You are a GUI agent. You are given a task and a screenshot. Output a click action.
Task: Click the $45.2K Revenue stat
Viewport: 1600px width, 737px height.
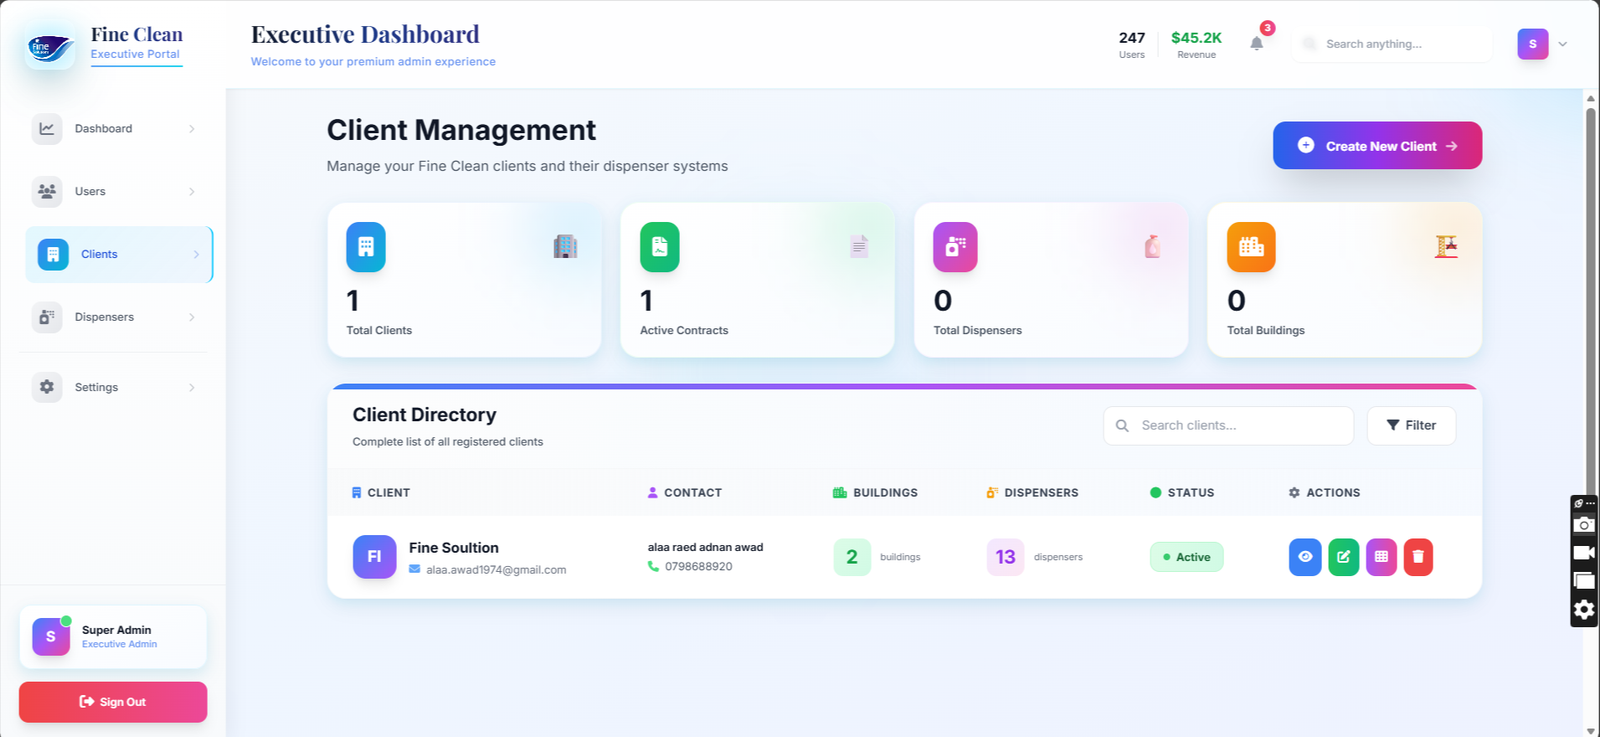click(x=1196, y=44)
